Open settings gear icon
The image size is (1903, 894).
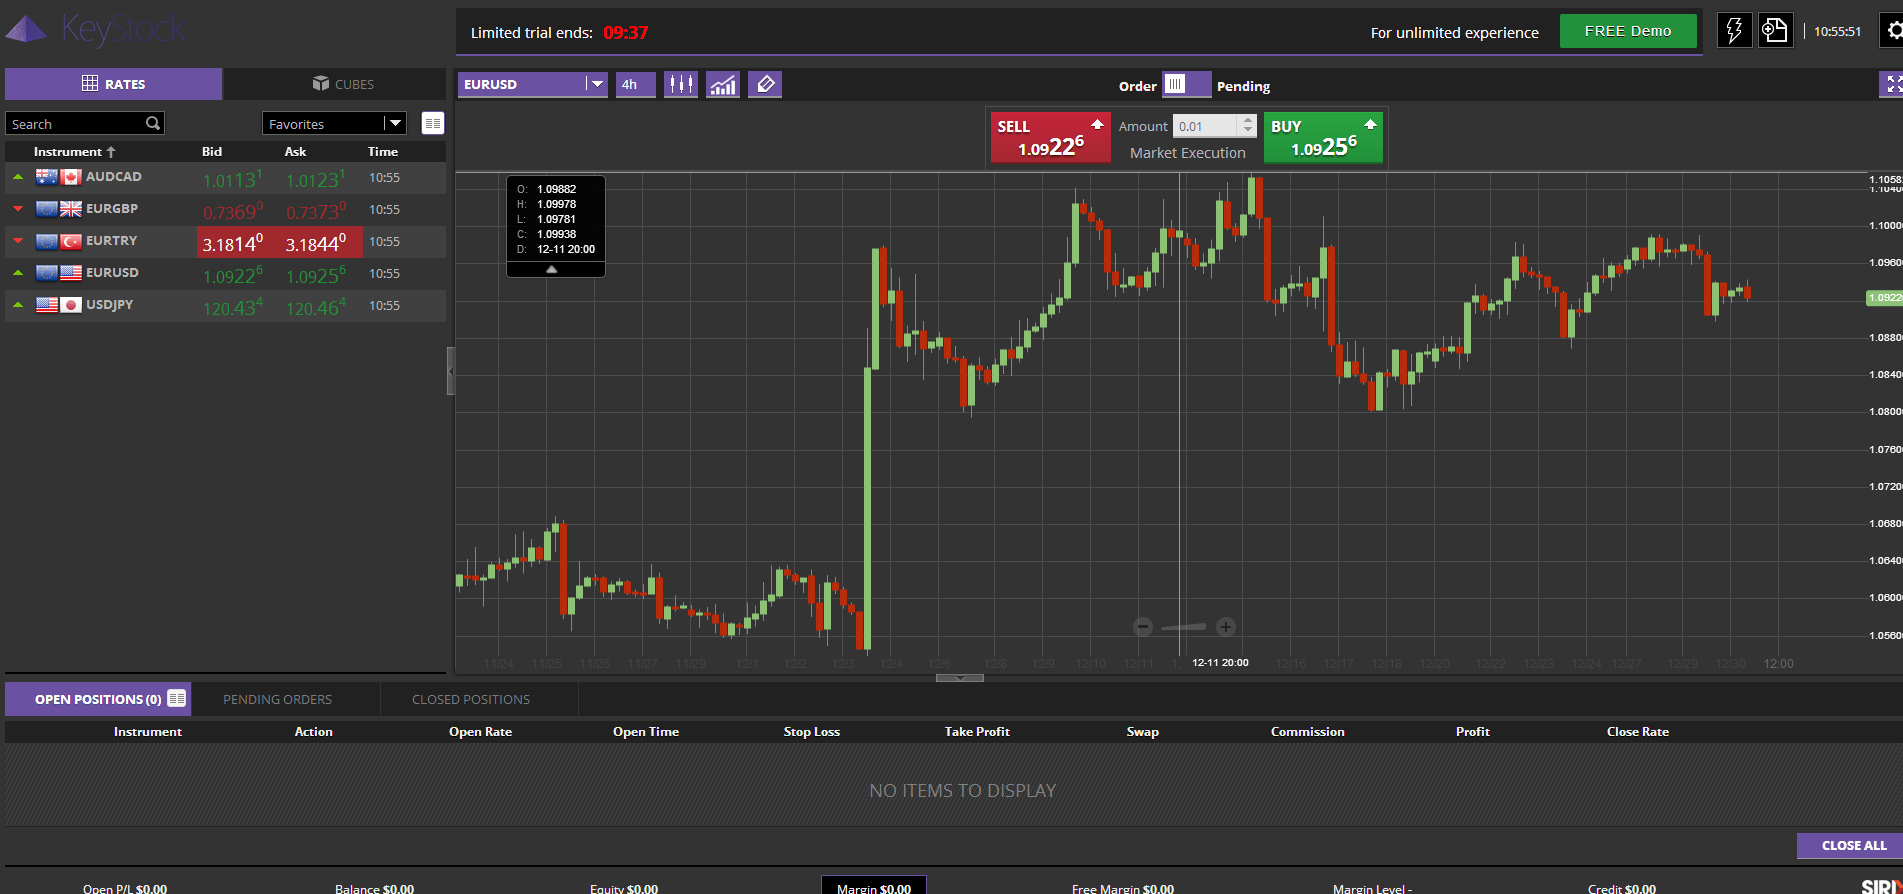(1893, 31)
